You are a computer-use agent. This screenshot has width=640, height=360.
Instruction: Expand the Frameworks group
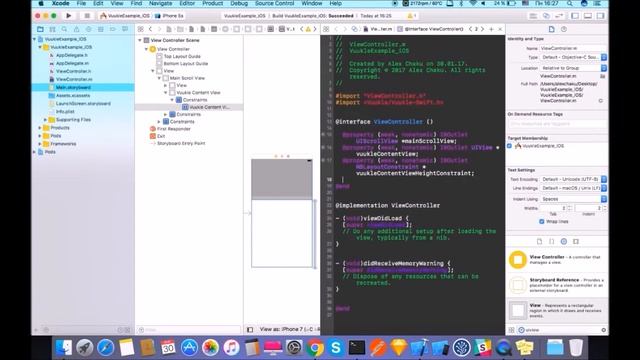(x=40, y=144)
